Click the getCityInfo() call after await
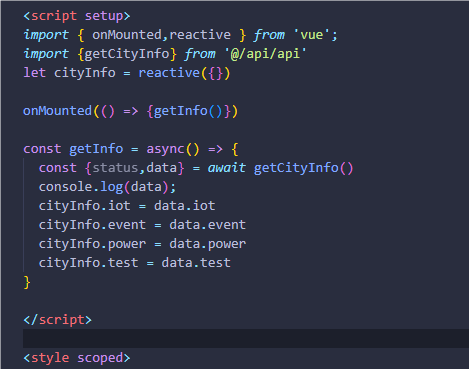This screenshot has height=369, width=469. pos(303,168)
